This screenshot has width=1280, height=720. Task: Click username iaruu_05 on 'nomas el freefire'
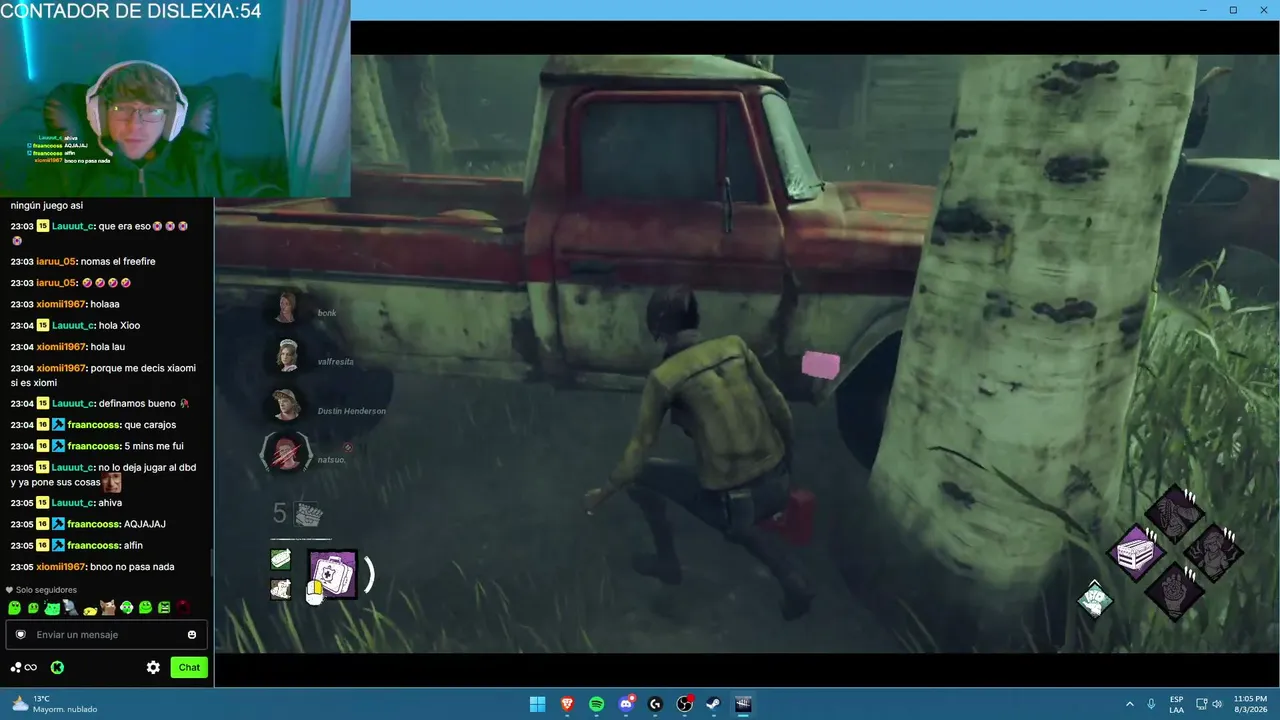[56, 262]
